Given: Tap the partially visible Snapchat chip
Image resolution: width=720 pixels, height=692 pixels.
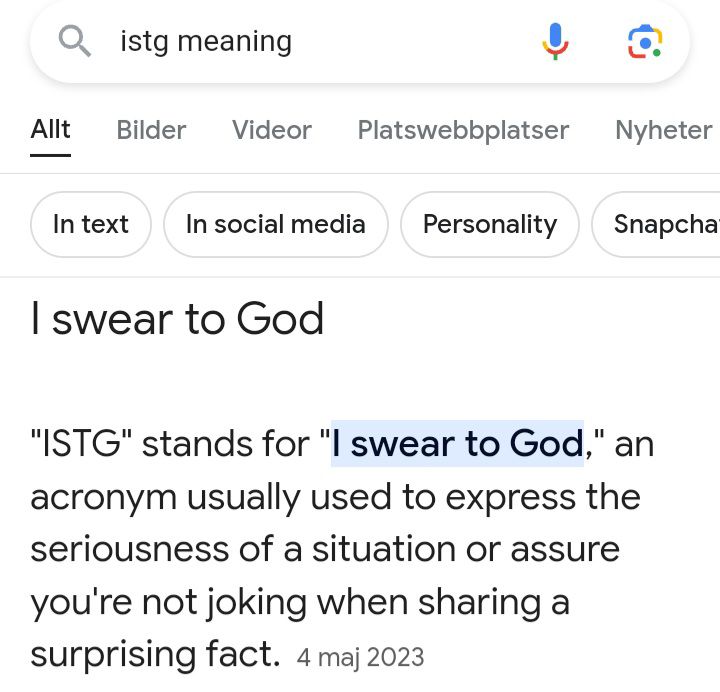Looking at the screenshot, I should pyautogui.click(x=660, y=224).
